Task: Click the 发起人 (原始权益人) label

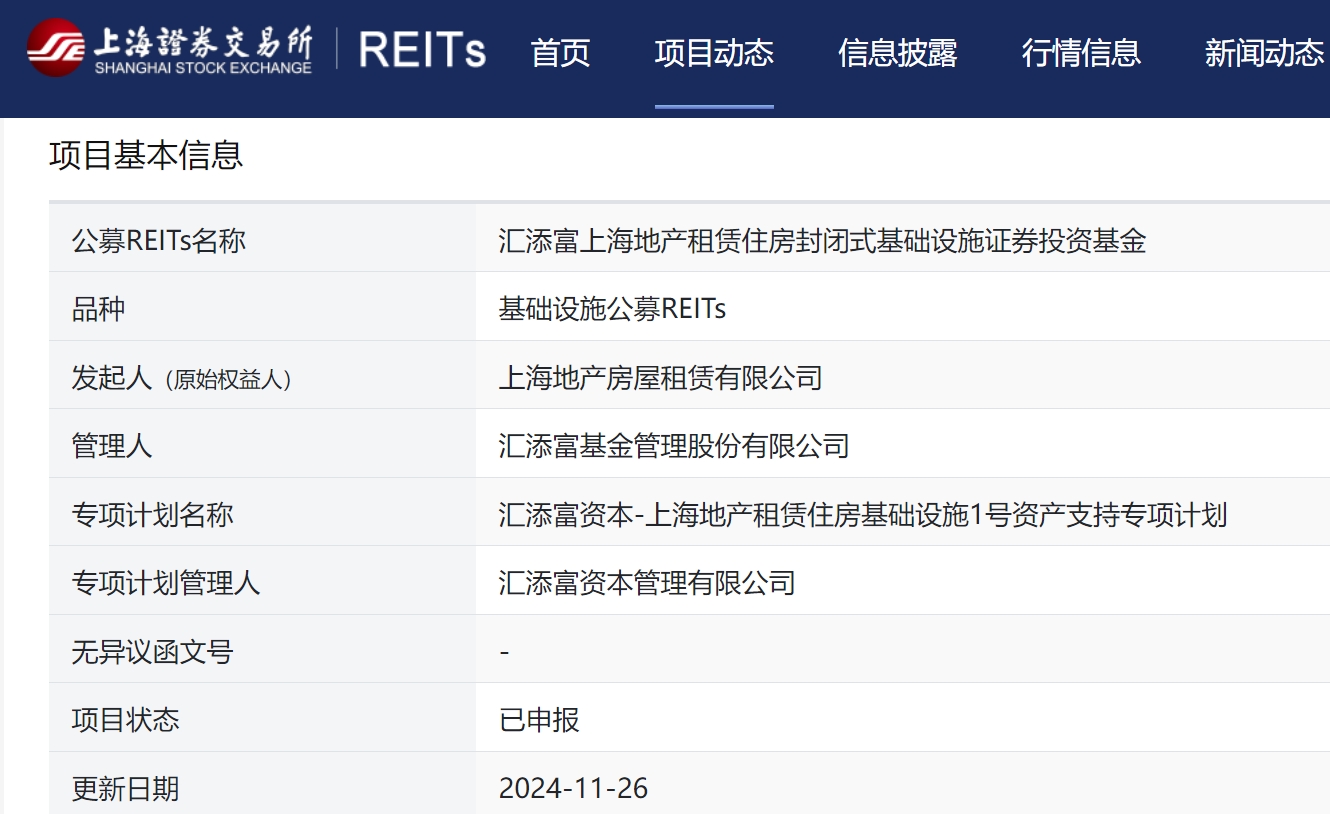Action: tap(182, 377)
